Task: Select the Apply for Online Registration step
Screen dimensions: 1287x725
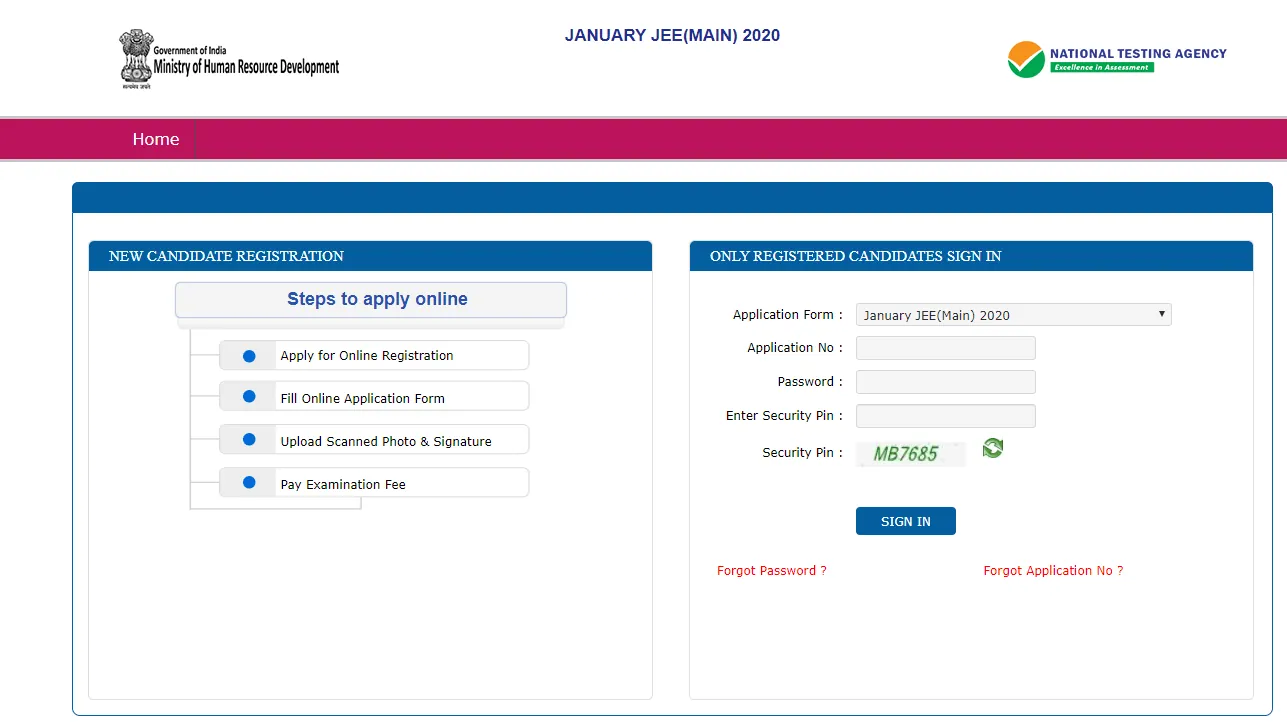Action: tap(367, 356)
